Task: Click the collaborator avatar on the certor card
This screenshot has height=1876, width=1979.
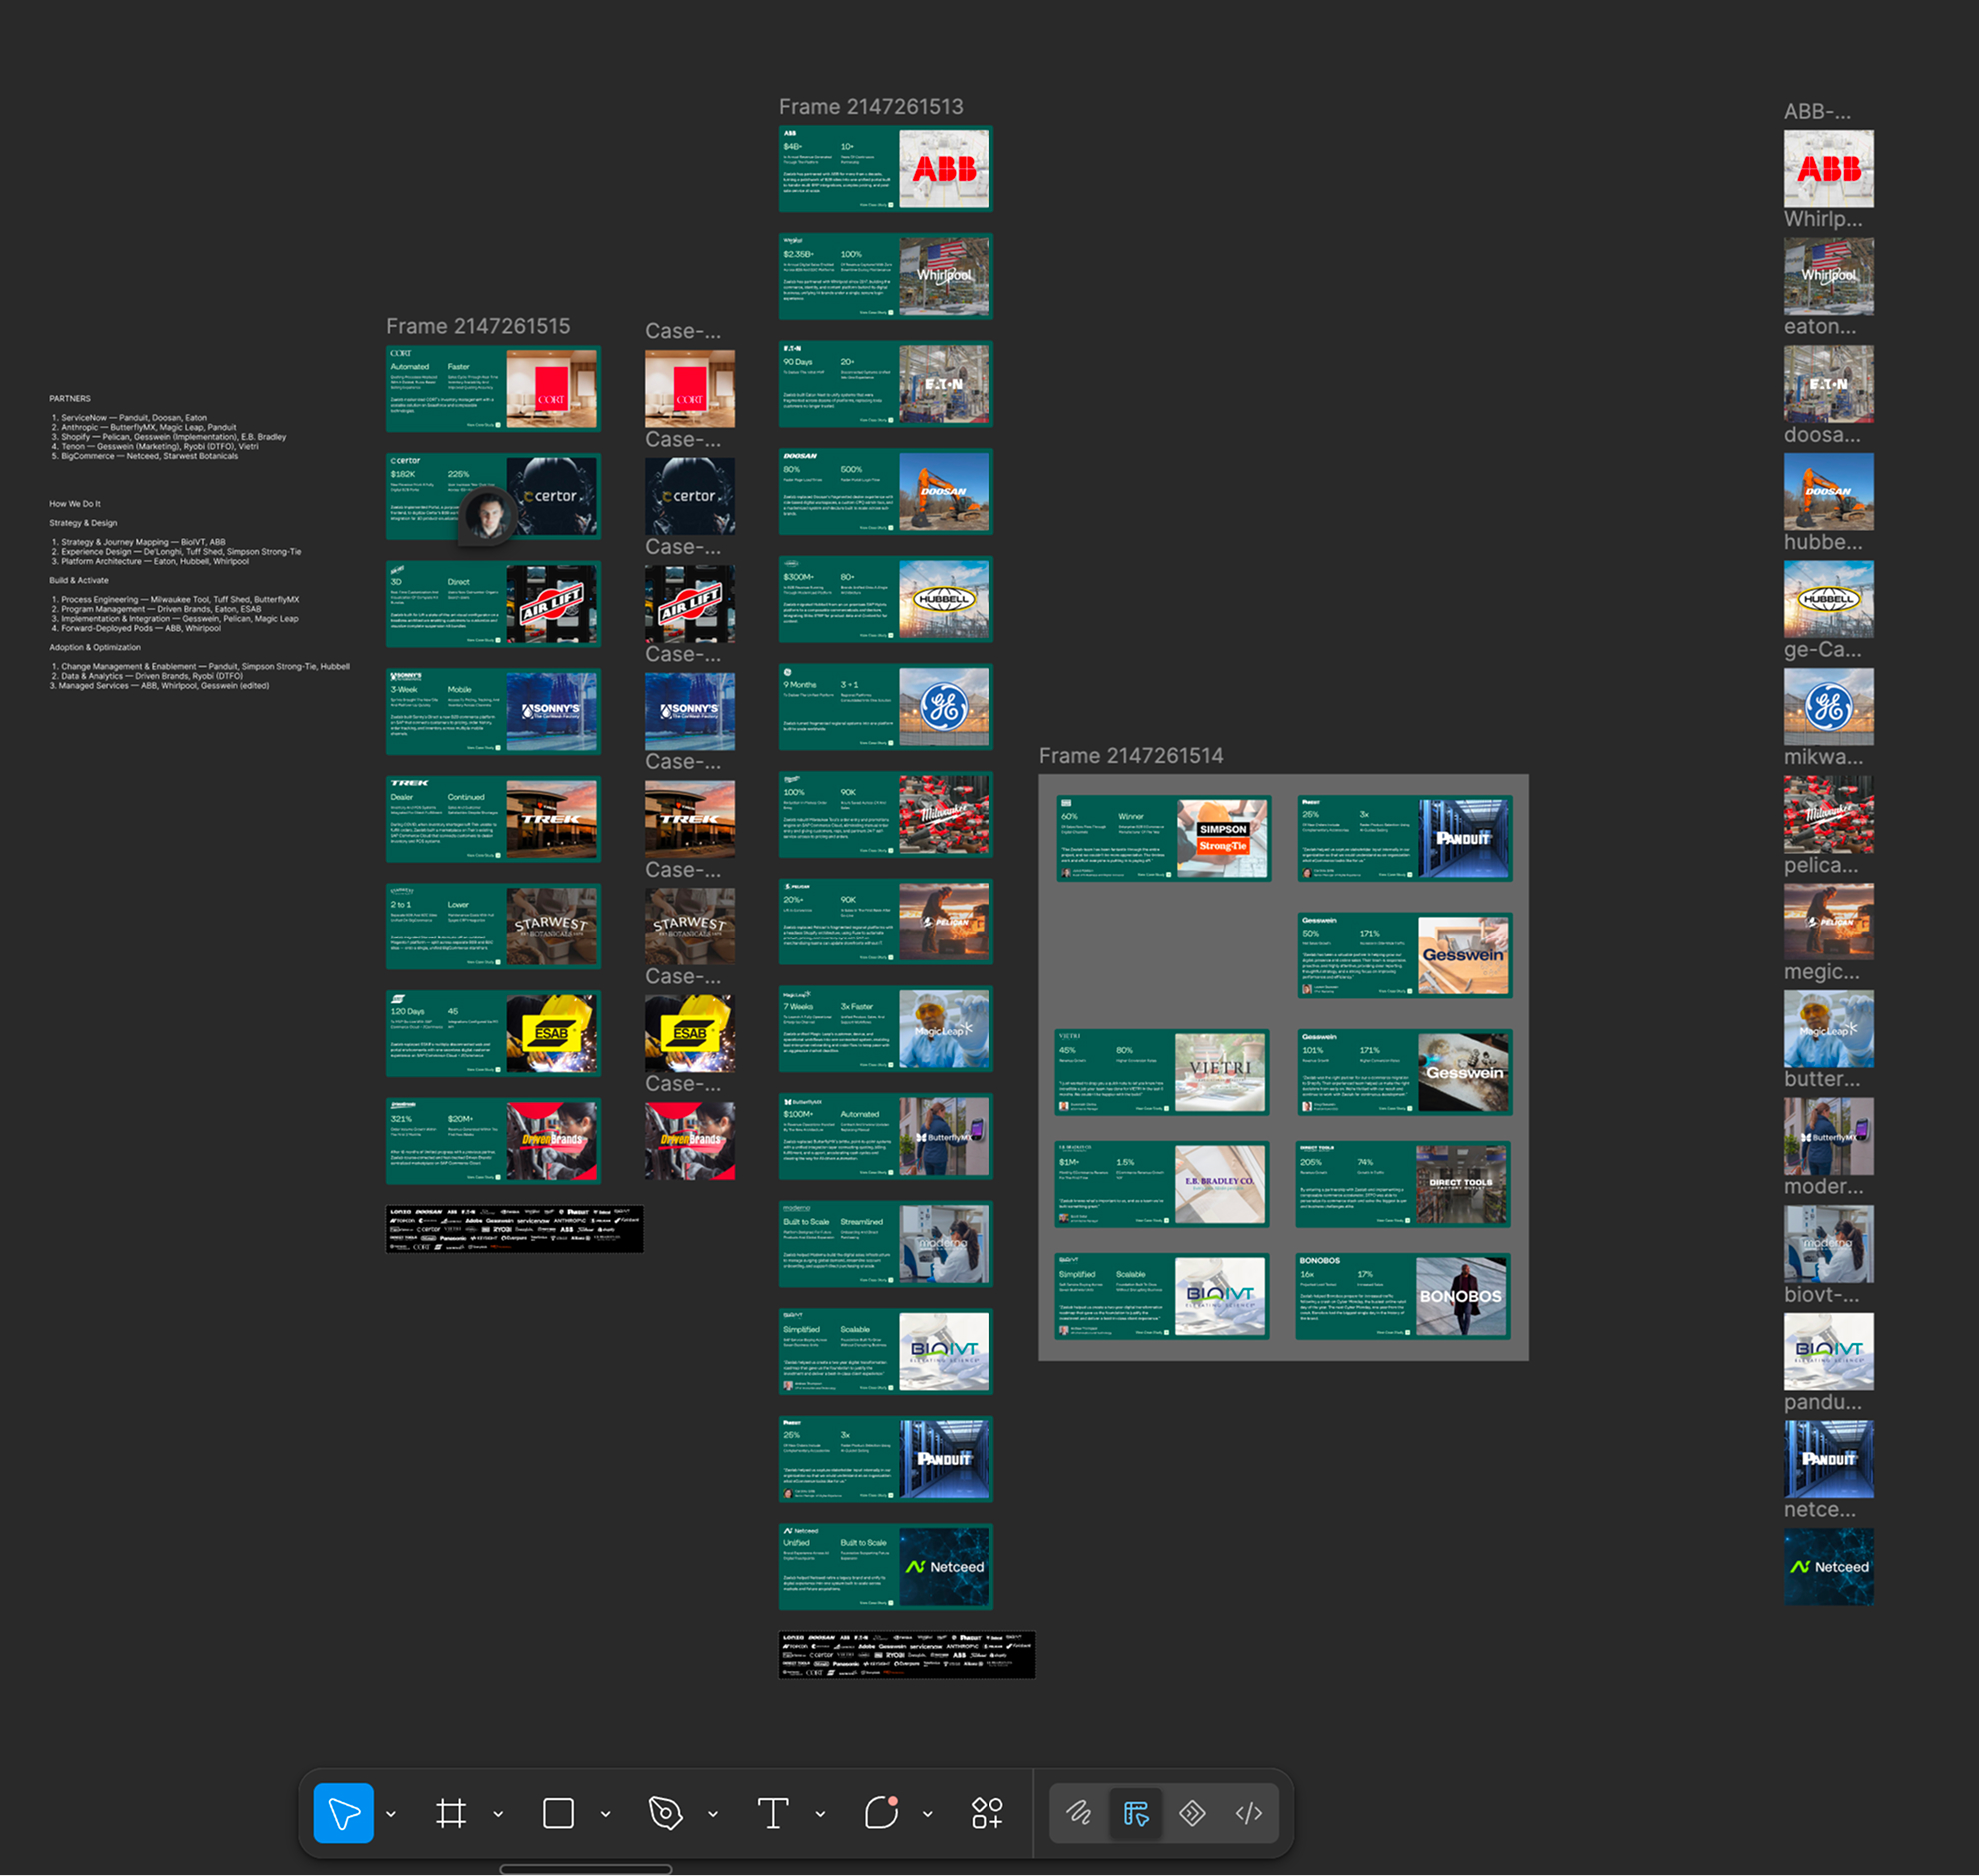Action: point(488,515)
